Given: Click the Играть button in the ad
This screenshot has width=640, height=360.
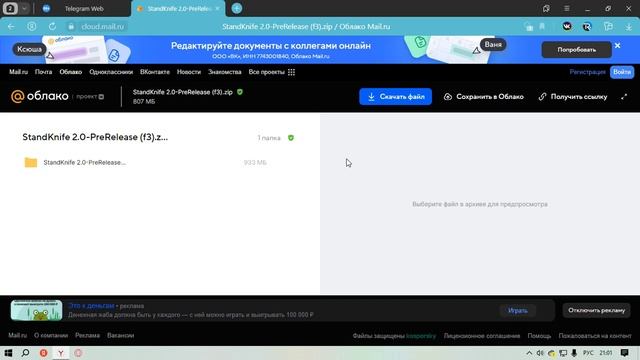Looking at the screenshot, I should [518, 311].
